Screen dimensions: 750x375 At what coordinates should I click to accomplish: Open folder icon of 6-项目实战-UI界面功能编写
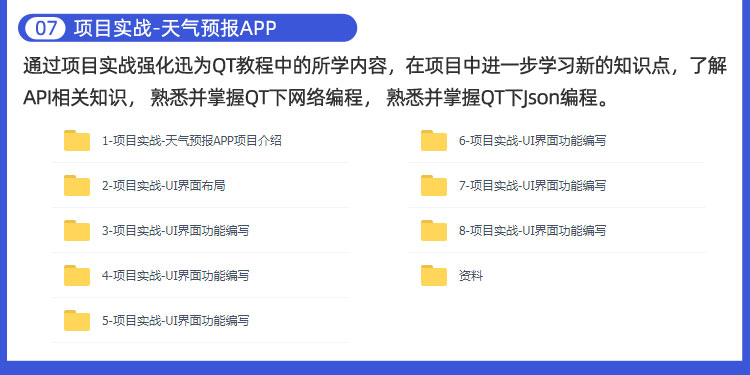pos(434,141)
